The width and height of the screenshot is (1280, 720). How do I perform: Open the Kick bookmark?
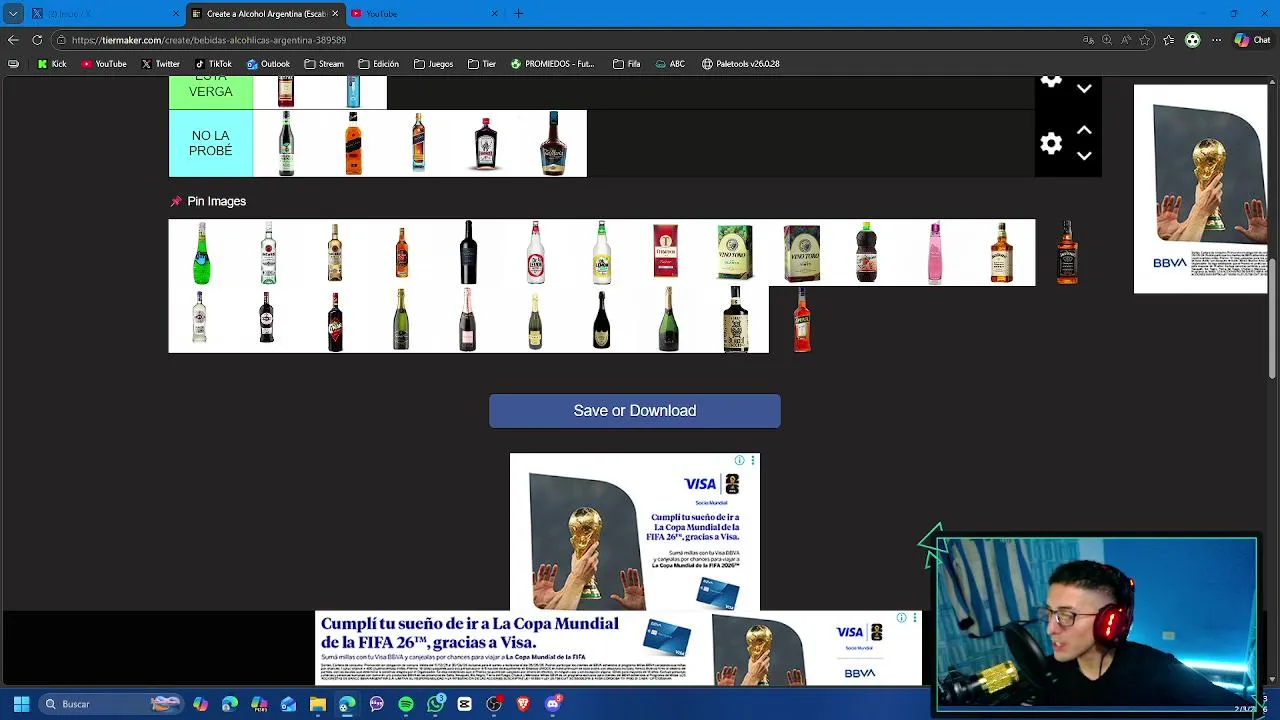point(52,64)
